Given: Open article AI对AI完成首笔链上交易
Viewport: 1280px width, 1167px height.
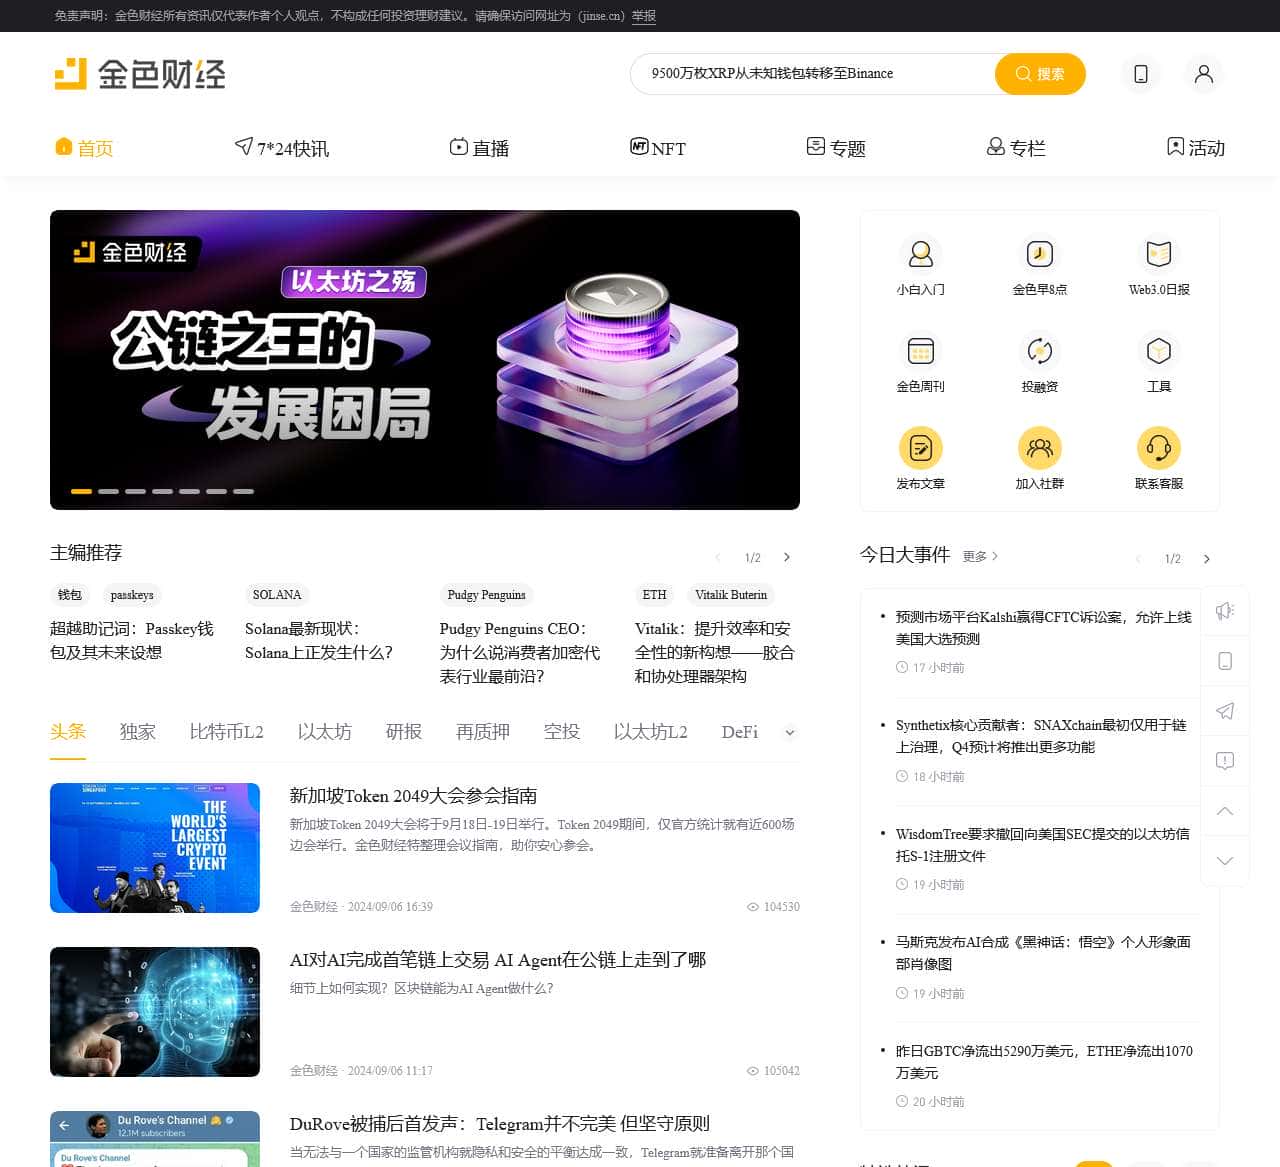Looking at the screenshot, I should click(498, 960).
